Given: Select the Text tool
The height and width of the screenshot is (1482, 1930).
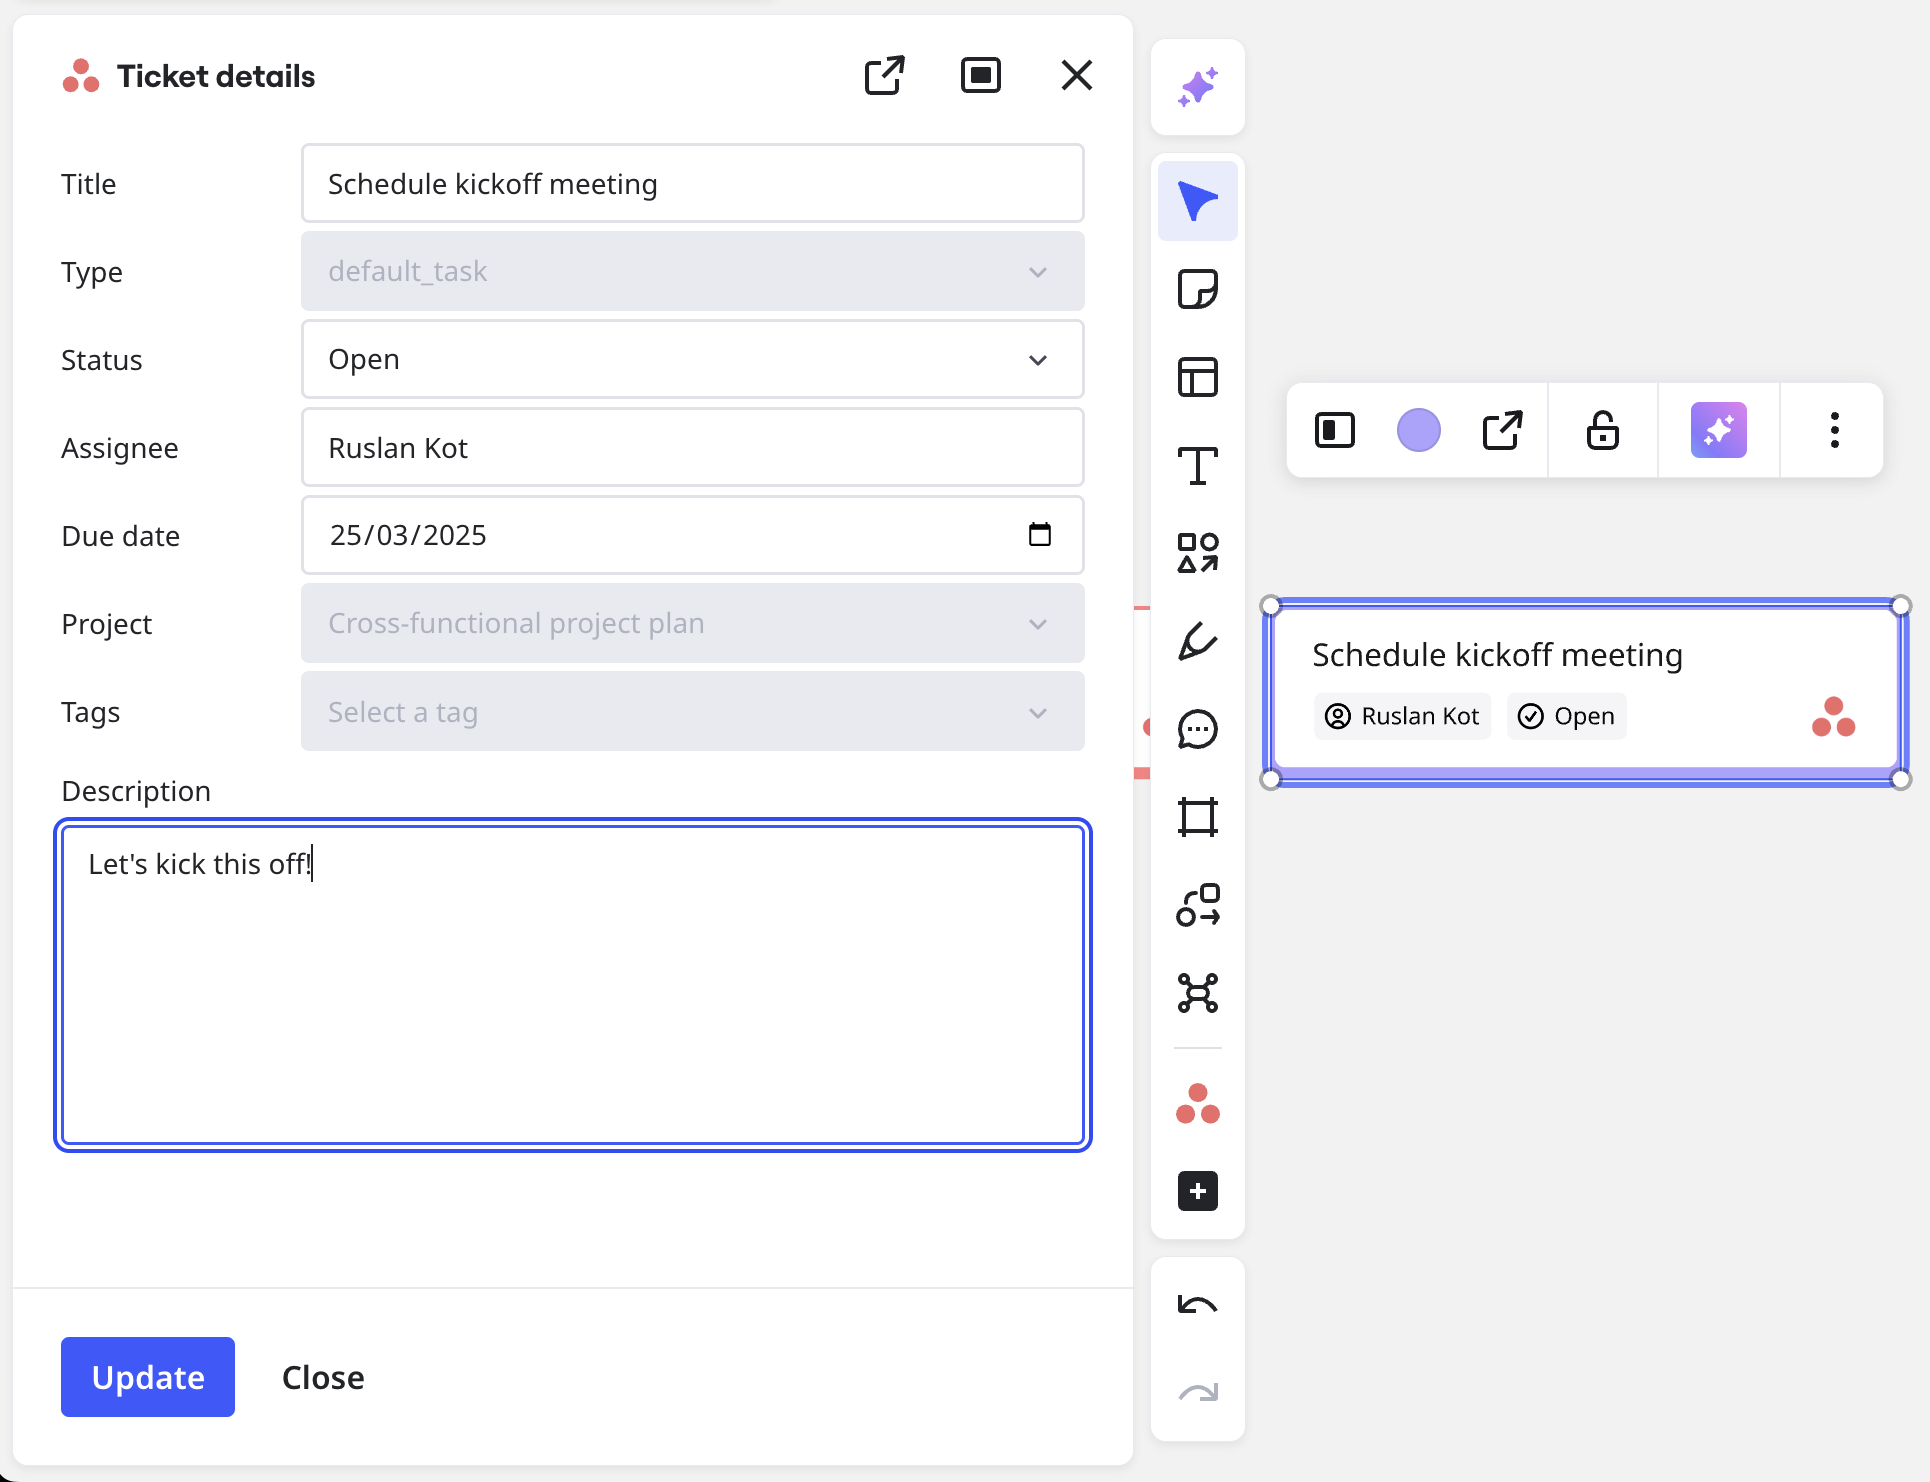Looking at the screenshot, I should 1197,465.
